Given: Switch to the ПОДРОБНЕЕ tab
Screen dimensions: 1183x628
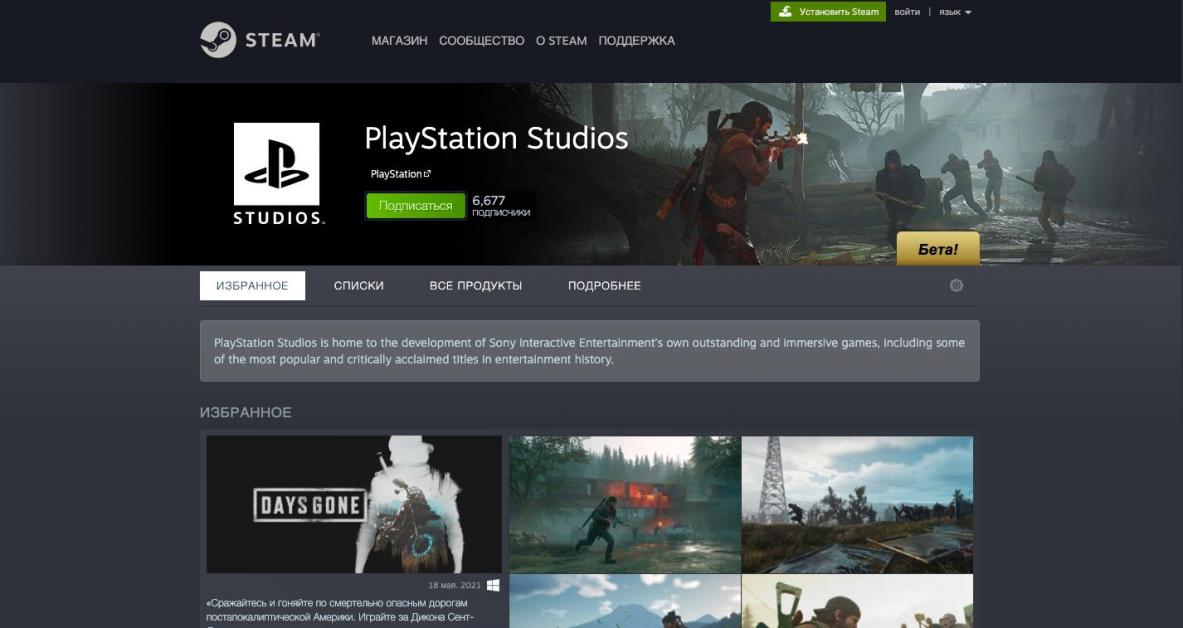Looking at the screenshot, I should tap(604, 285).
